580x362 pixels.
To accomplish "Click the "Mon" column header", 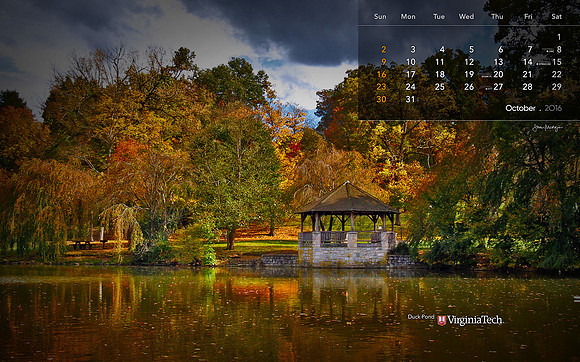I will [408, 17].
